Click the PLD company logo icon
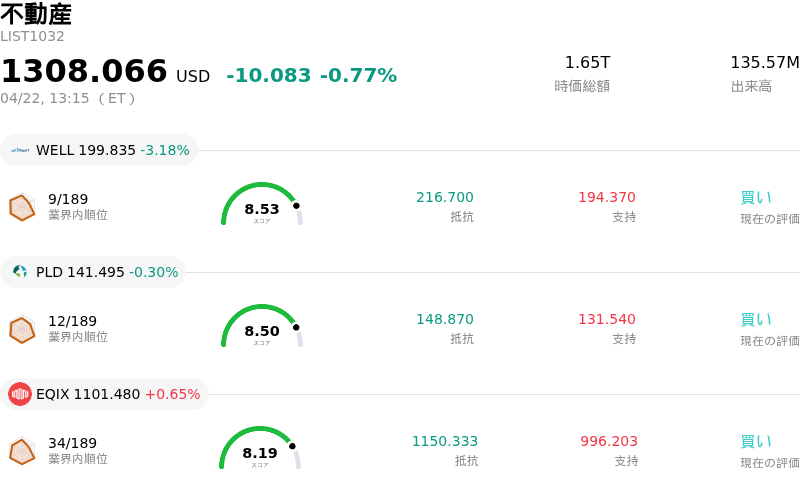The image size is (800, 488). click(x=21, y=272)
